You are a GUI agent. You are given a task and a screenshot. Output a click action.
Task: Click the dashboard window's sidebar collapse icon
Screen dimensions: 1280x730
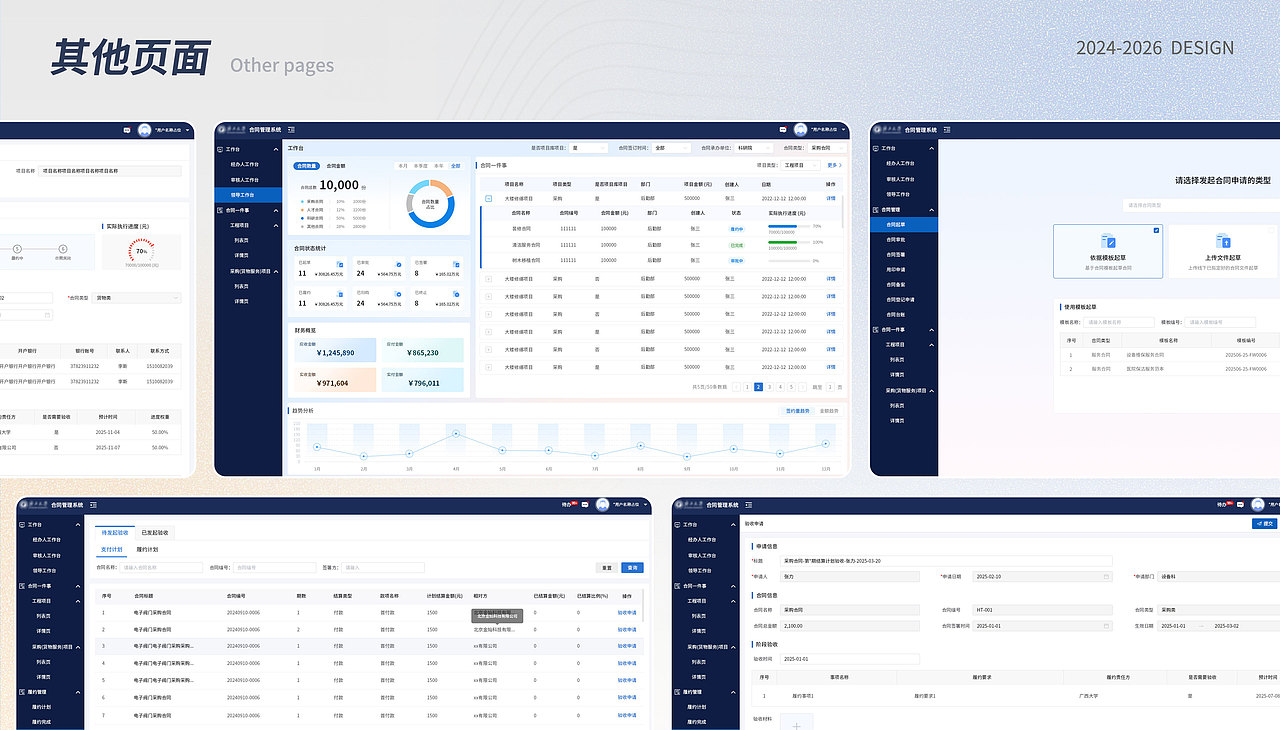point(291,129)
